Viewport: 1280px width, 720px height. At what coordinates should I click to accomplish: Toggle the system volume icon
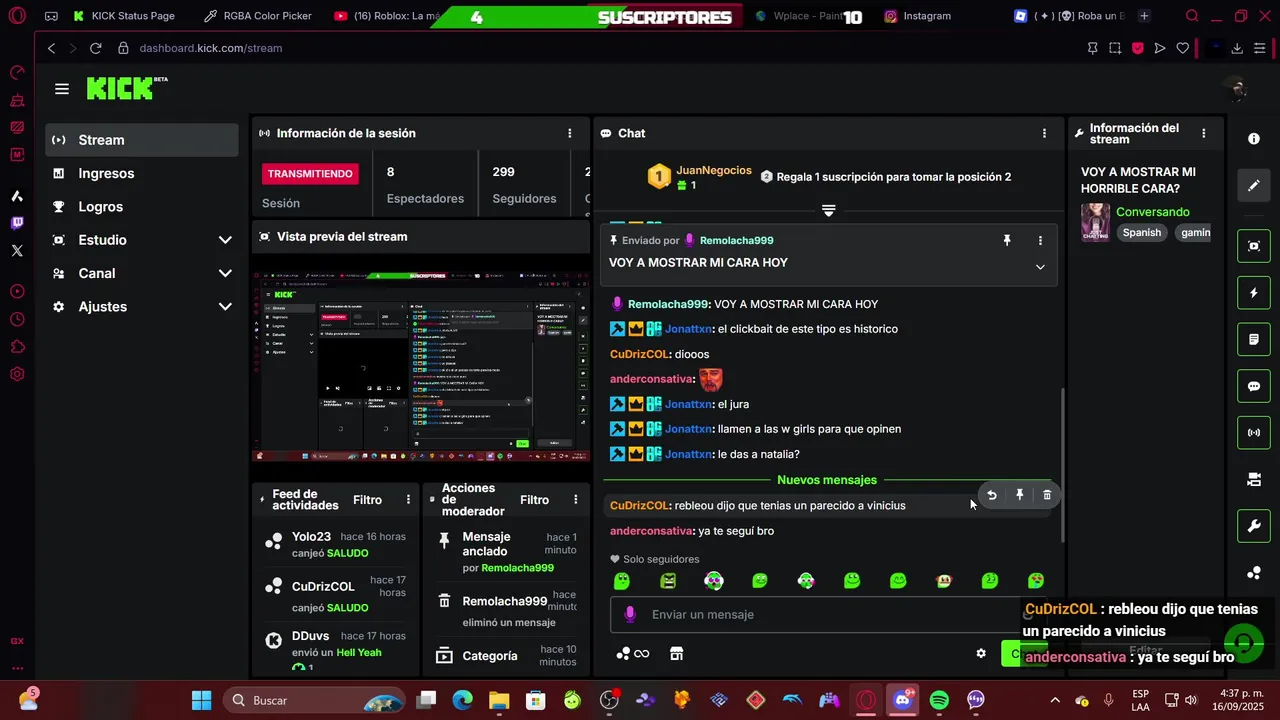[1190, 700]
